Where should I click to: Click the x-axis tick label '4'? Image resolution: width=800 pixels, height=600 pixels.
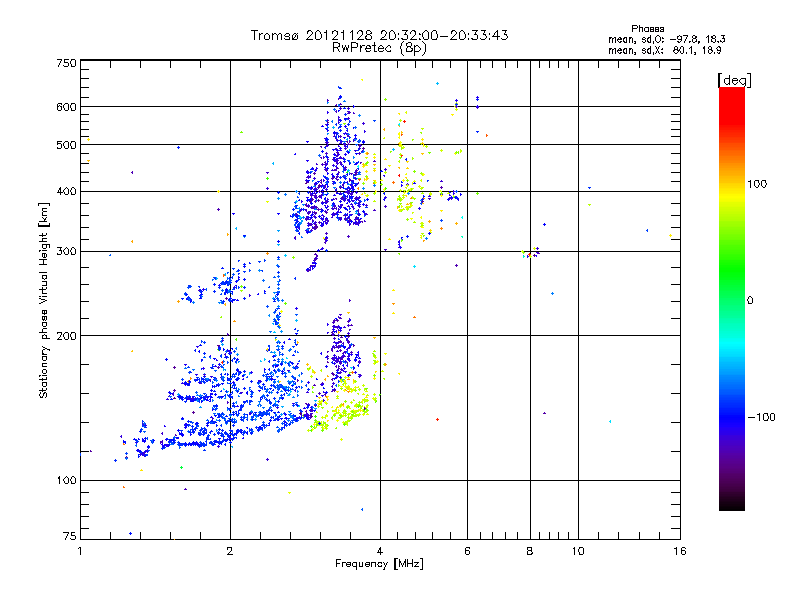pos(380,551)
